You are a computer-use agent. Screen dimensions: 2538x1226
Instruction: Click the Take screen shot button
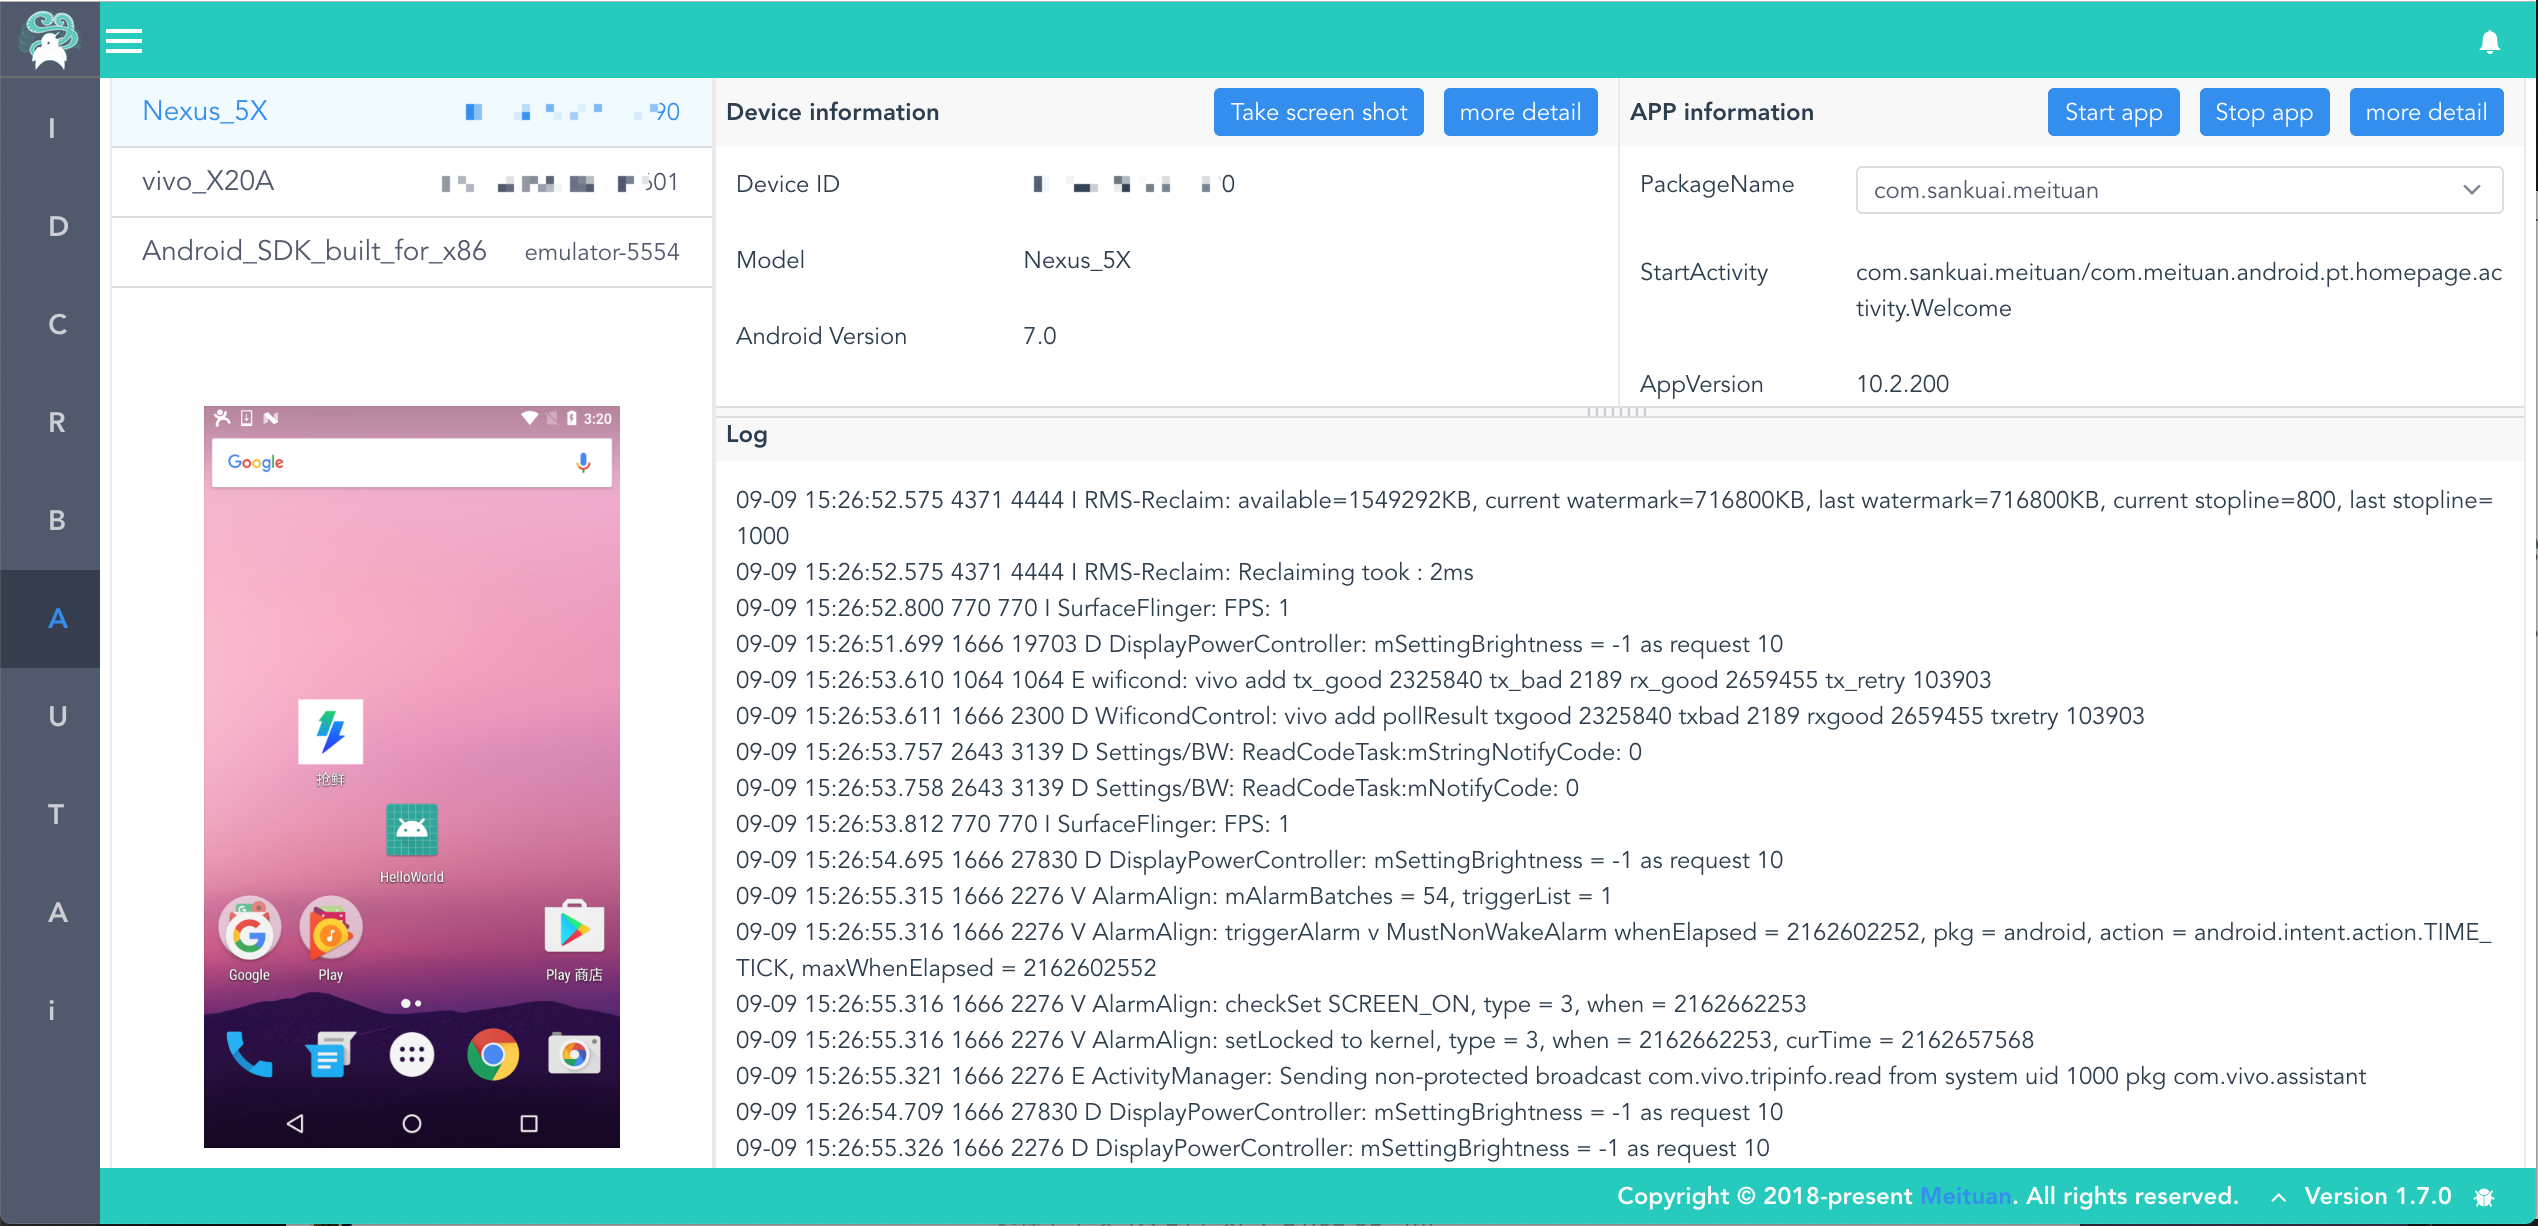[x=1318, y=112]
